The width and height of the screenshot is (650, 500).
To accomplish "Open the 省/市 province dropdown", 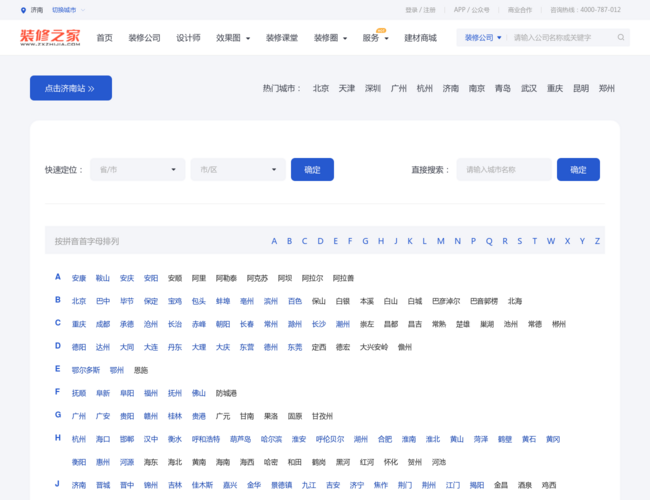I will coord(137,170).
